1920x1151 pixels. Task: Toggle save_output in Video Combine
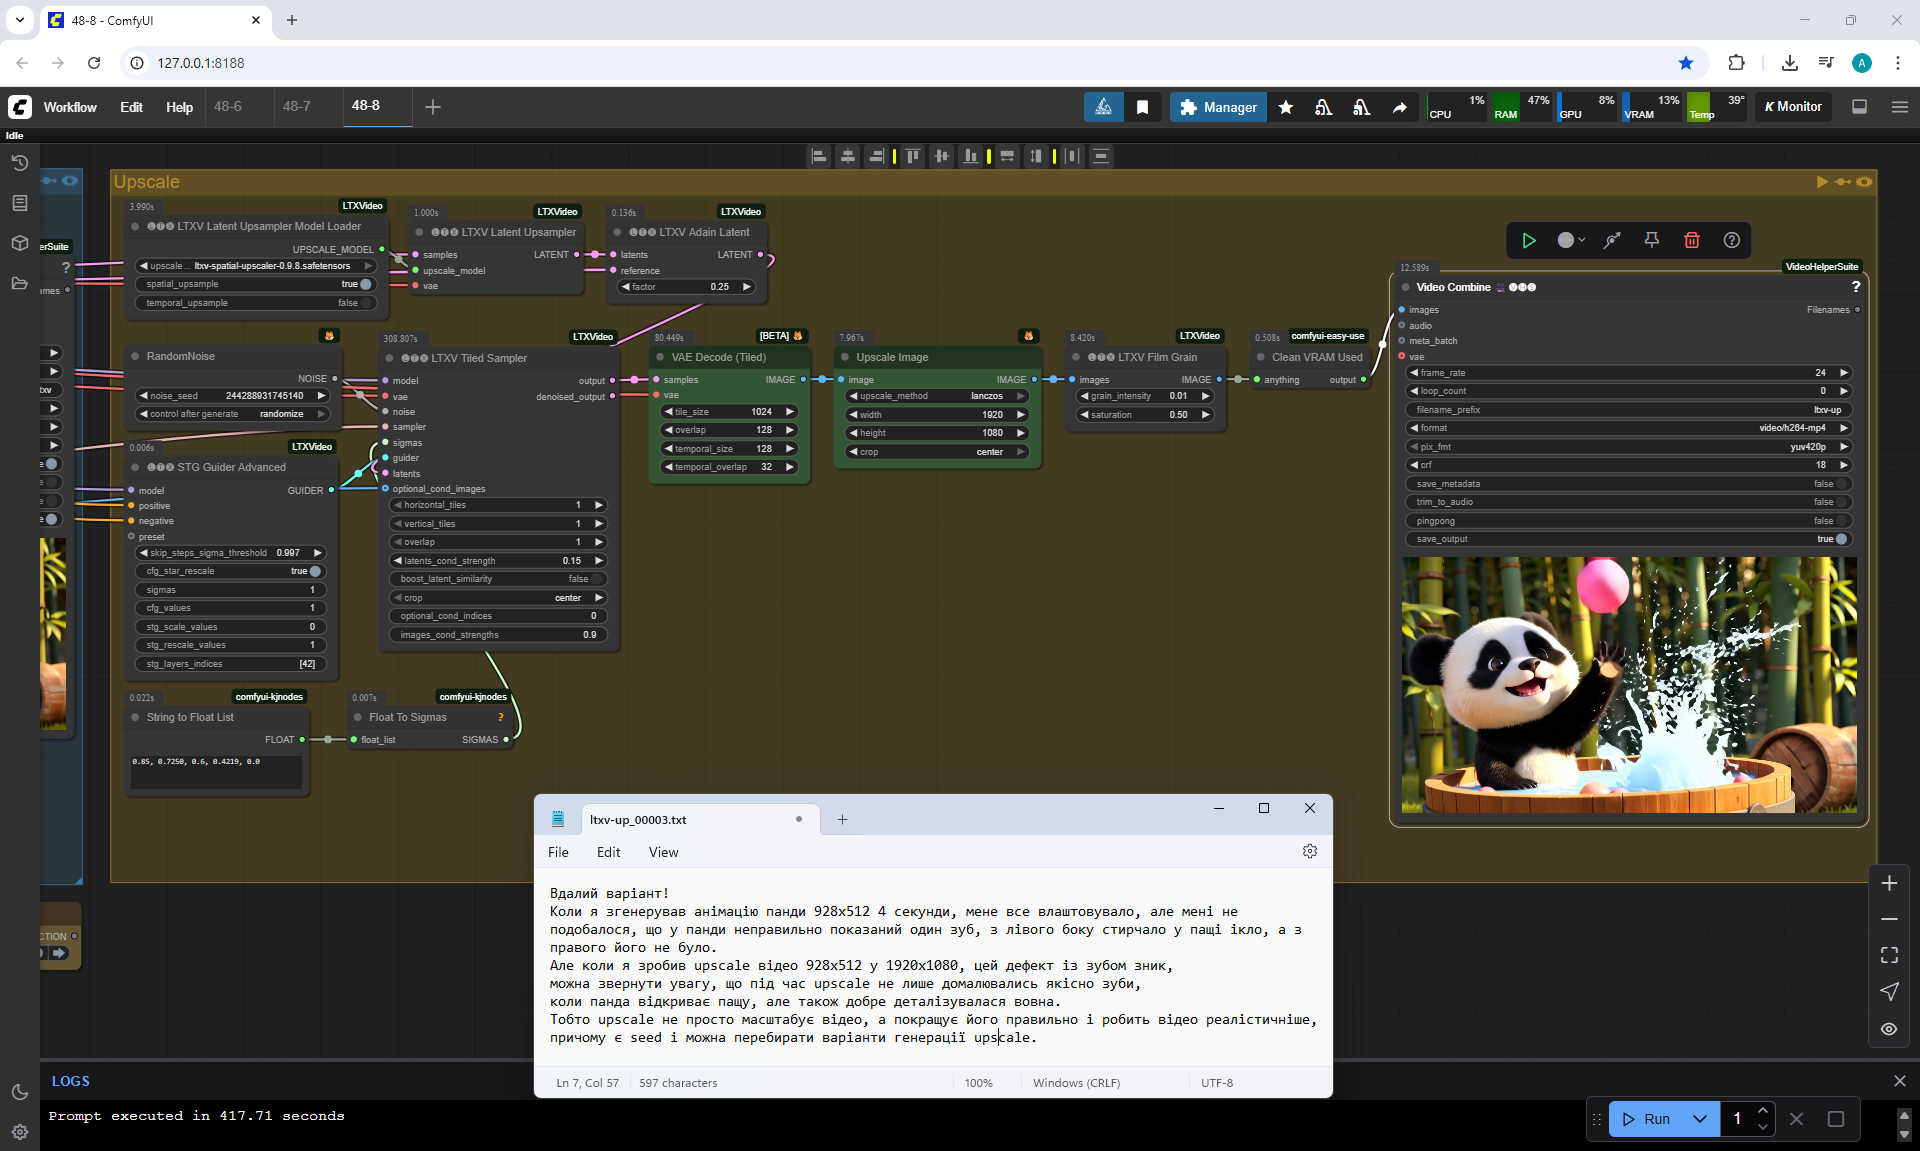[x=1840, y=539]
